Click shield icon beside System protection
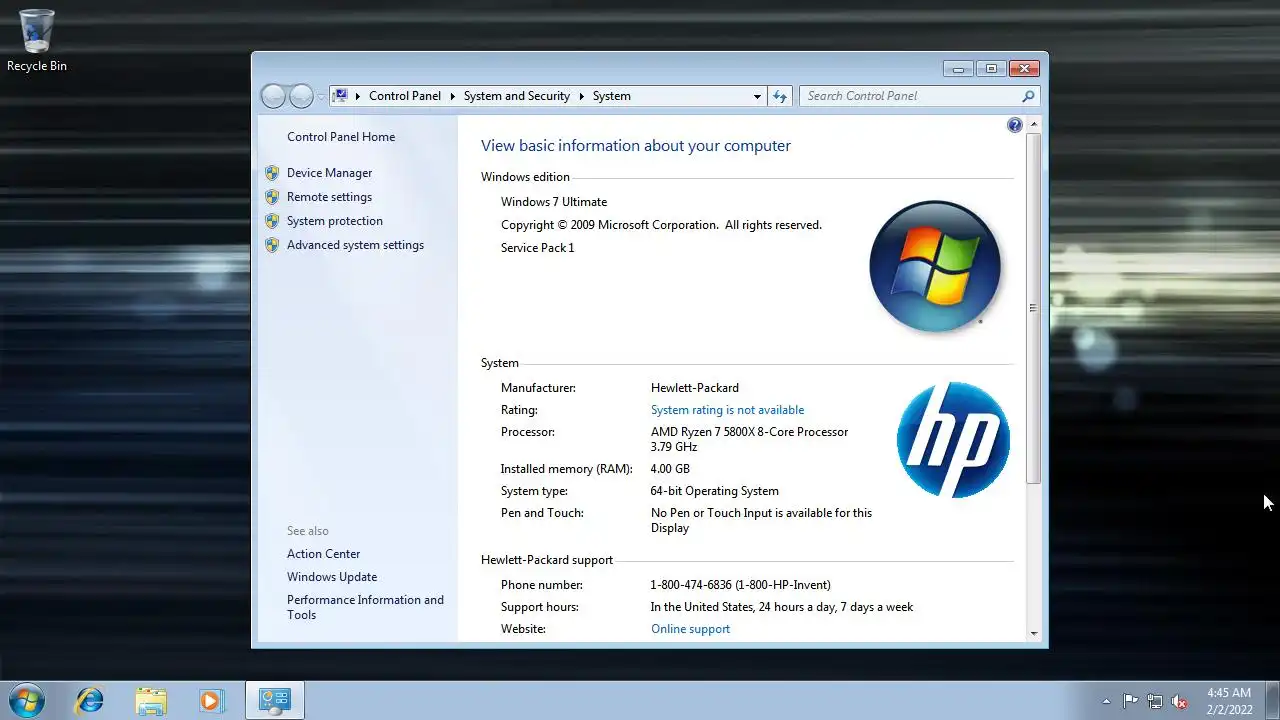This screenshot has width=1280, height=720. [272, 221]
